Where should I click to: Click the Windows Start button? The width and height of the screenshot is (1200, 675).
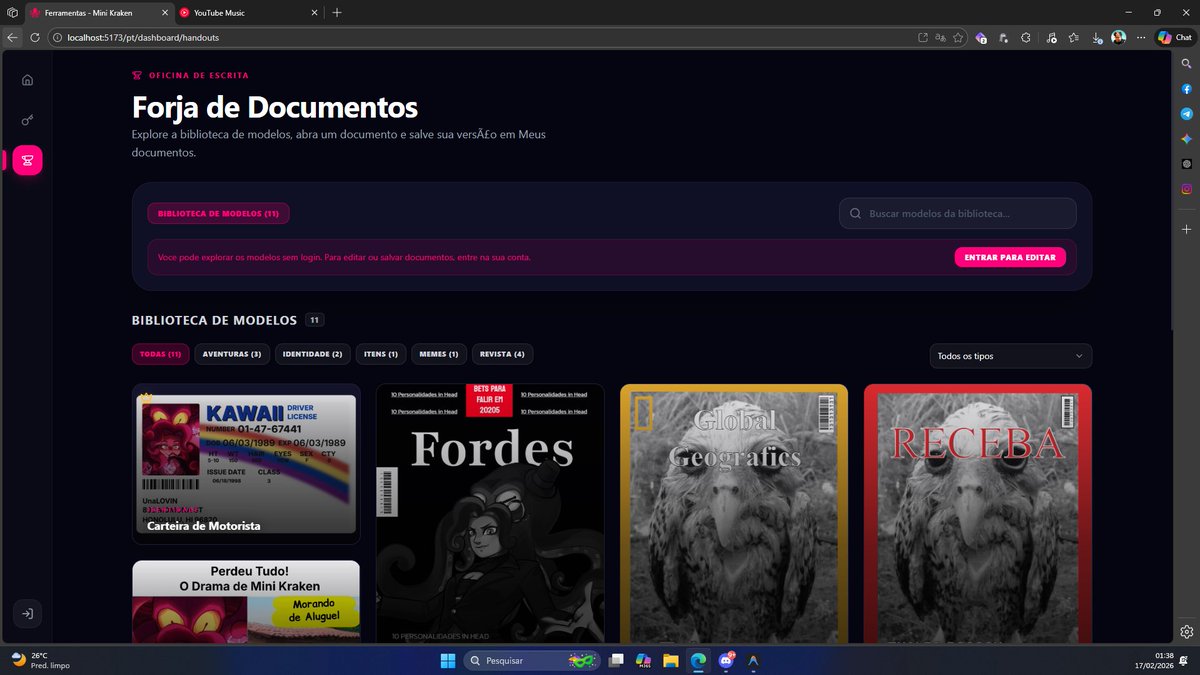447,660
